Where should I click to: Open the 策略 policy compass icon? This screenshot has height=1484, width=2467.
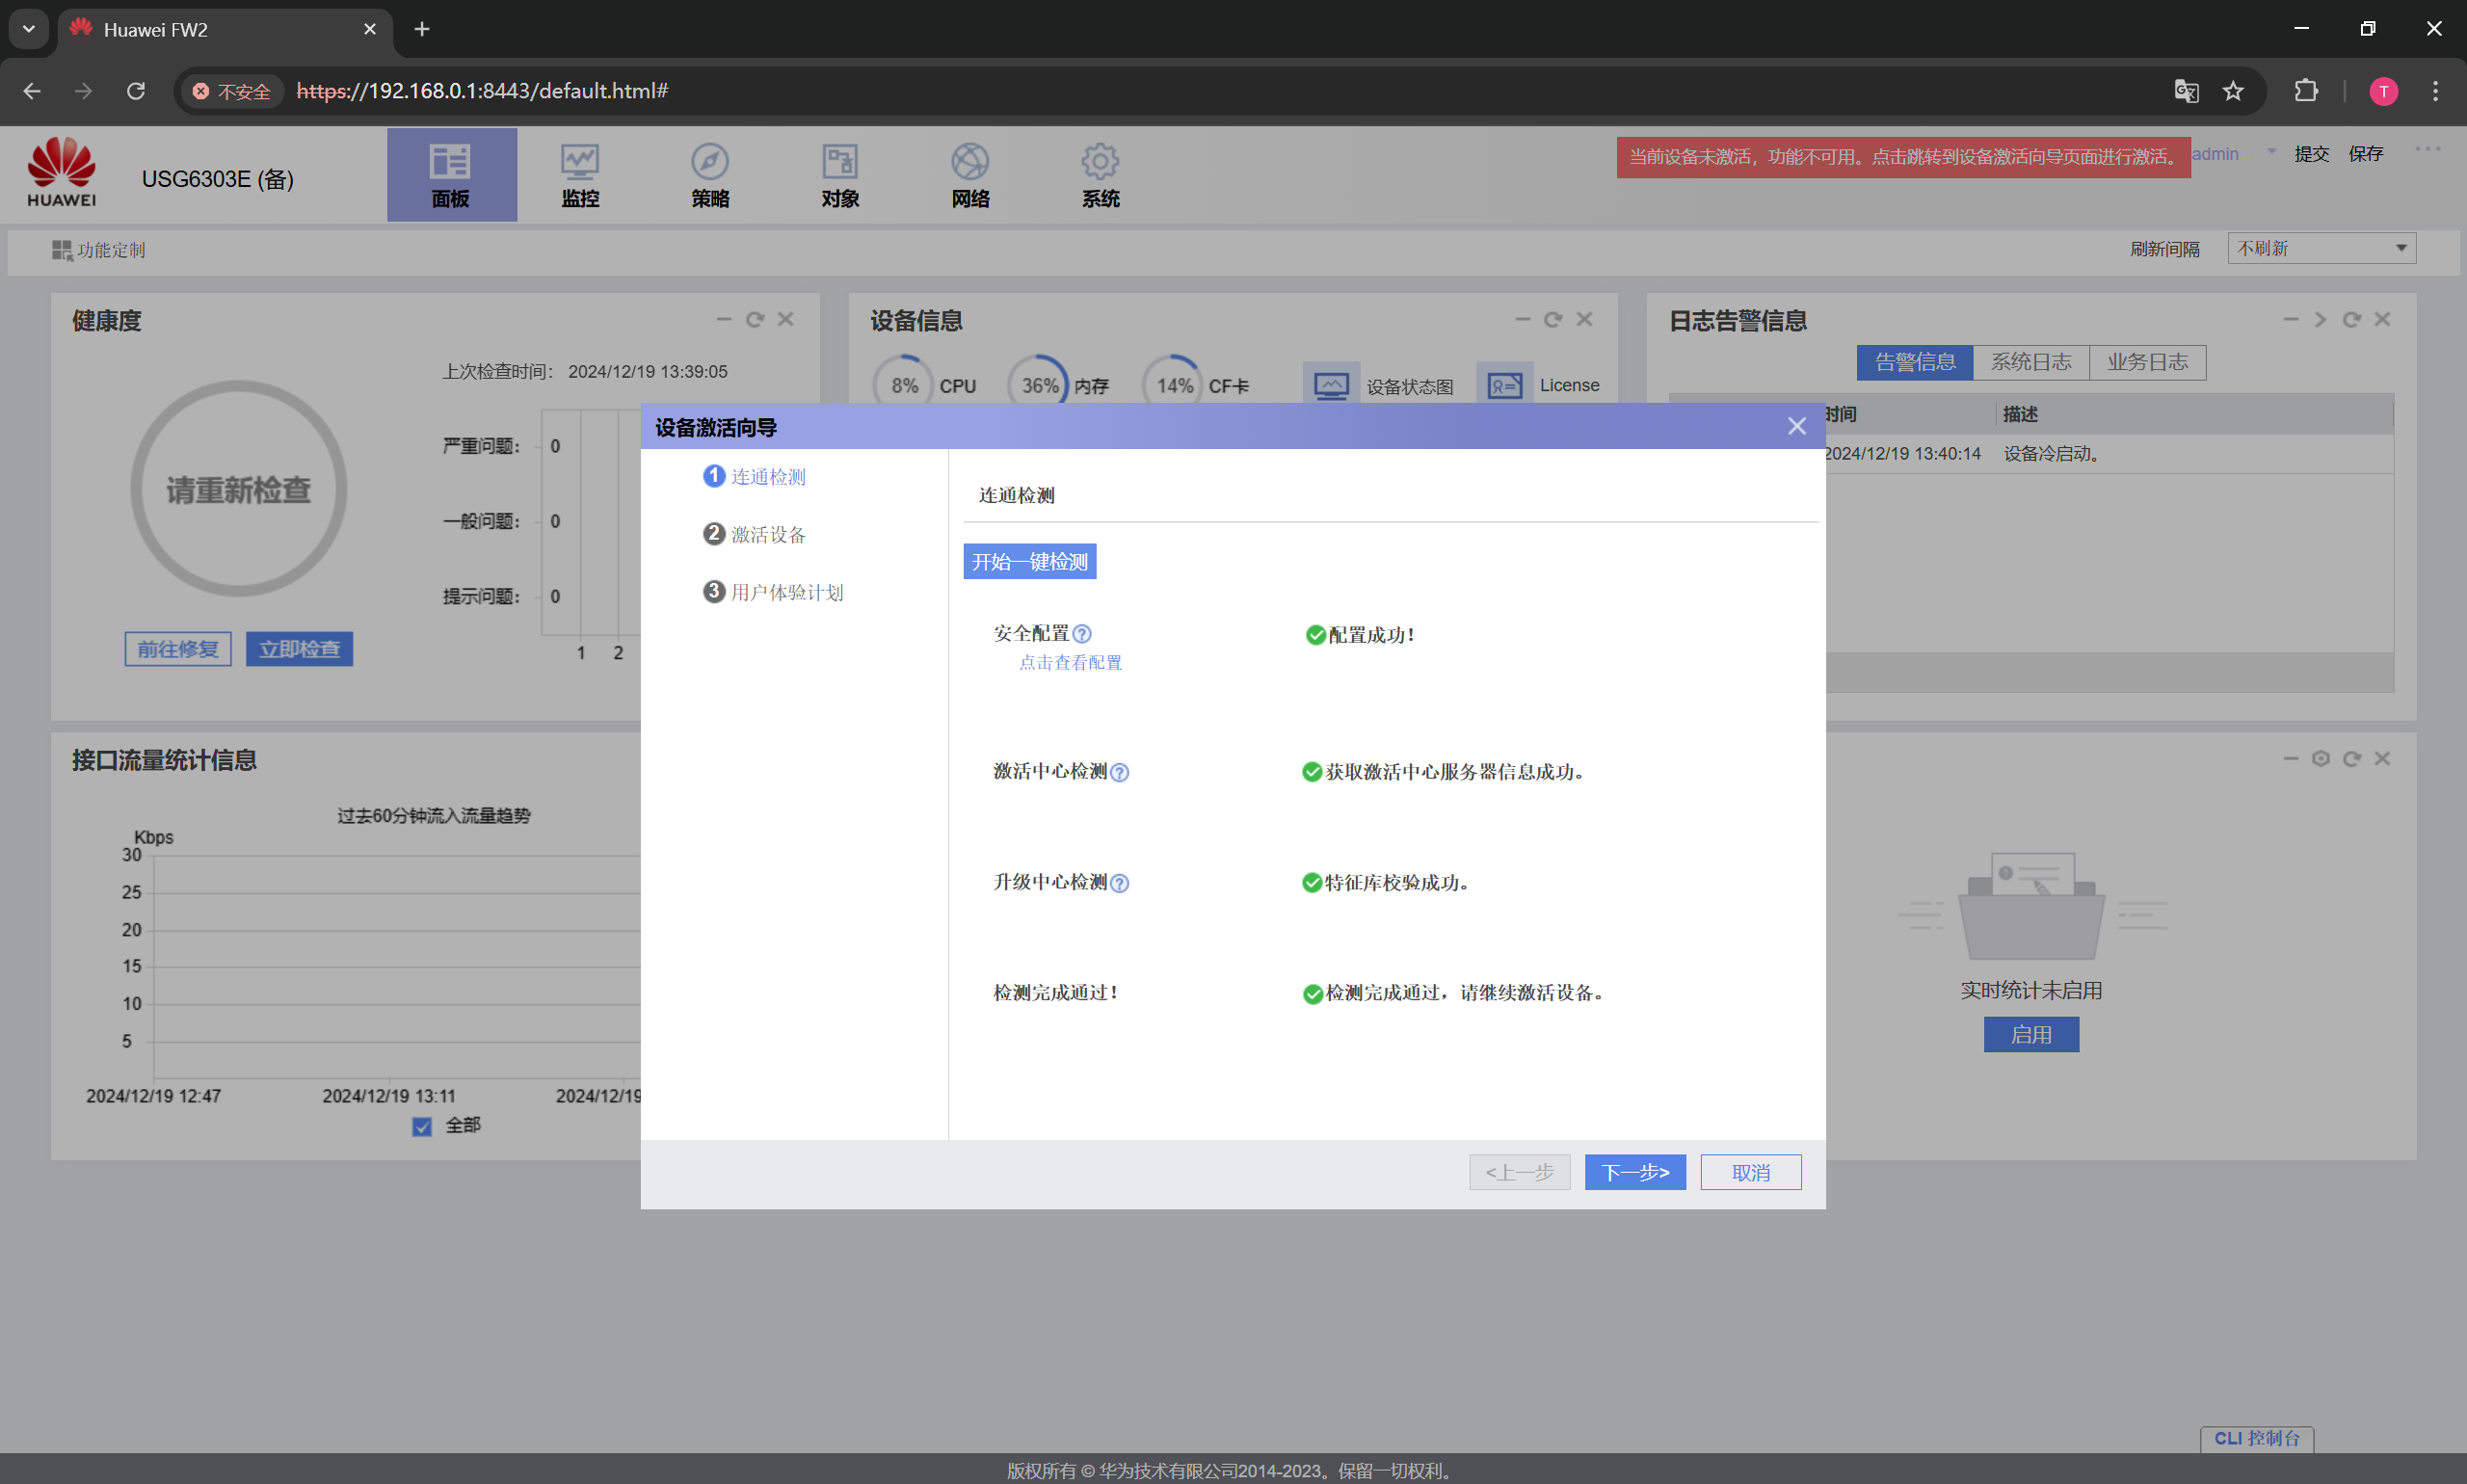point(710,162)
